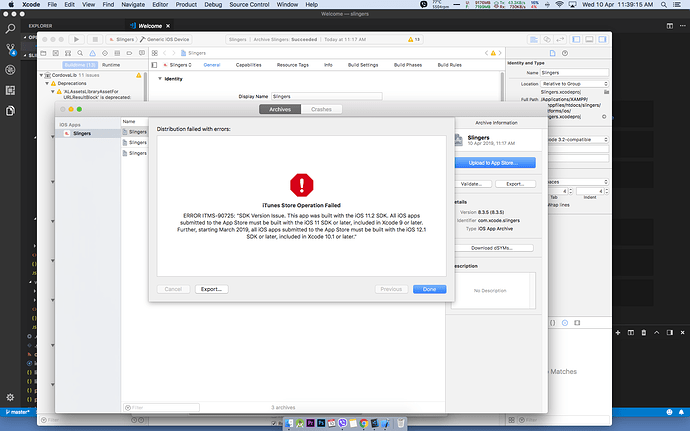Viewport: 690px width, 431px height.
Task: Collapse the Deprecations group
Action: coord(47,83)
